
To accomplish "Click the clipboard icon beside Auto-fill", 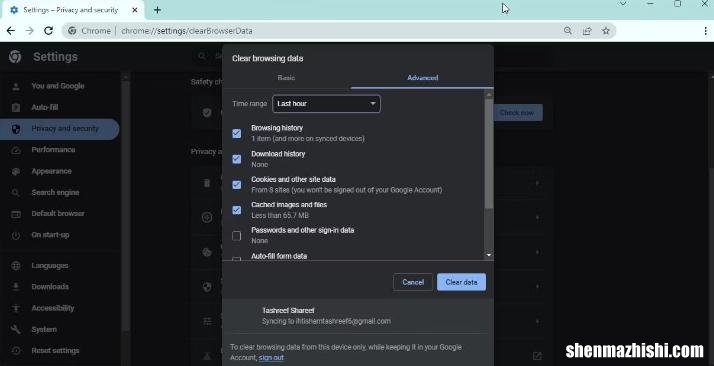I will pyautogui.click(x=16, y=107).
